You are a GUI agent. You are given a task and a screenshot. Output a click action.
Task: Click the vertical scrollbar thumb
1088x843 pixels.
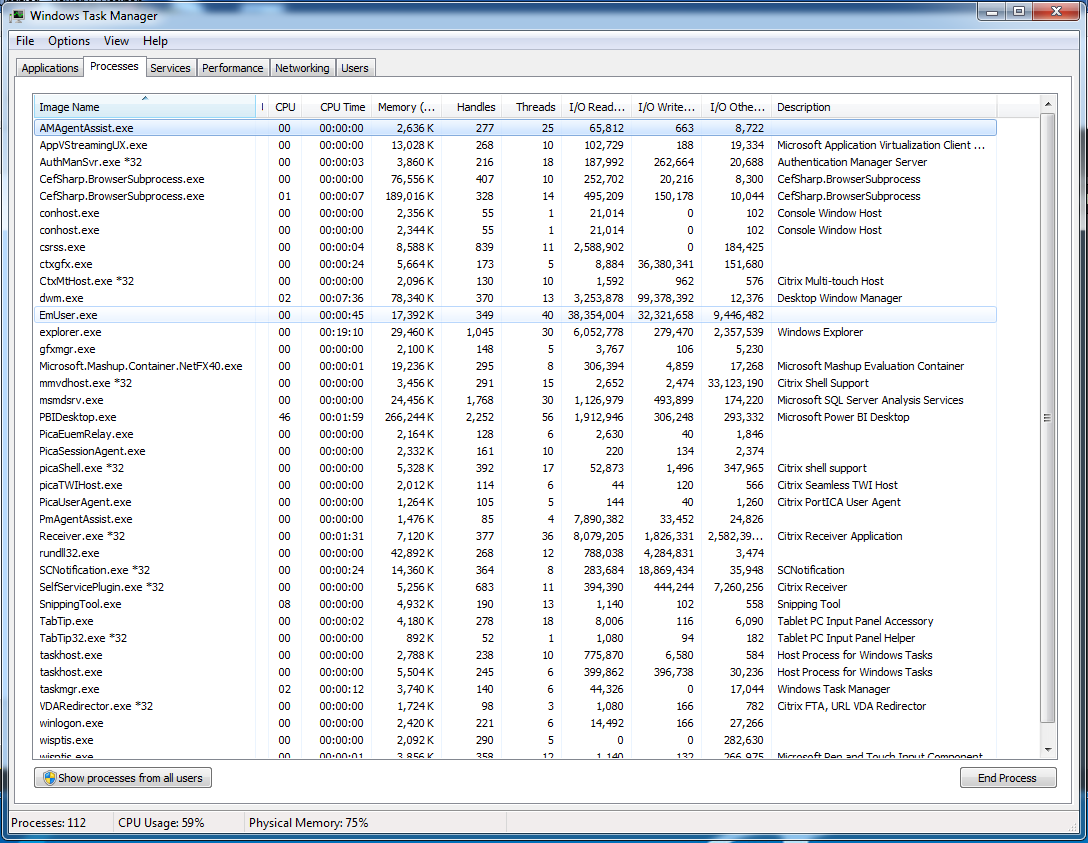[x=1048, y=418]
